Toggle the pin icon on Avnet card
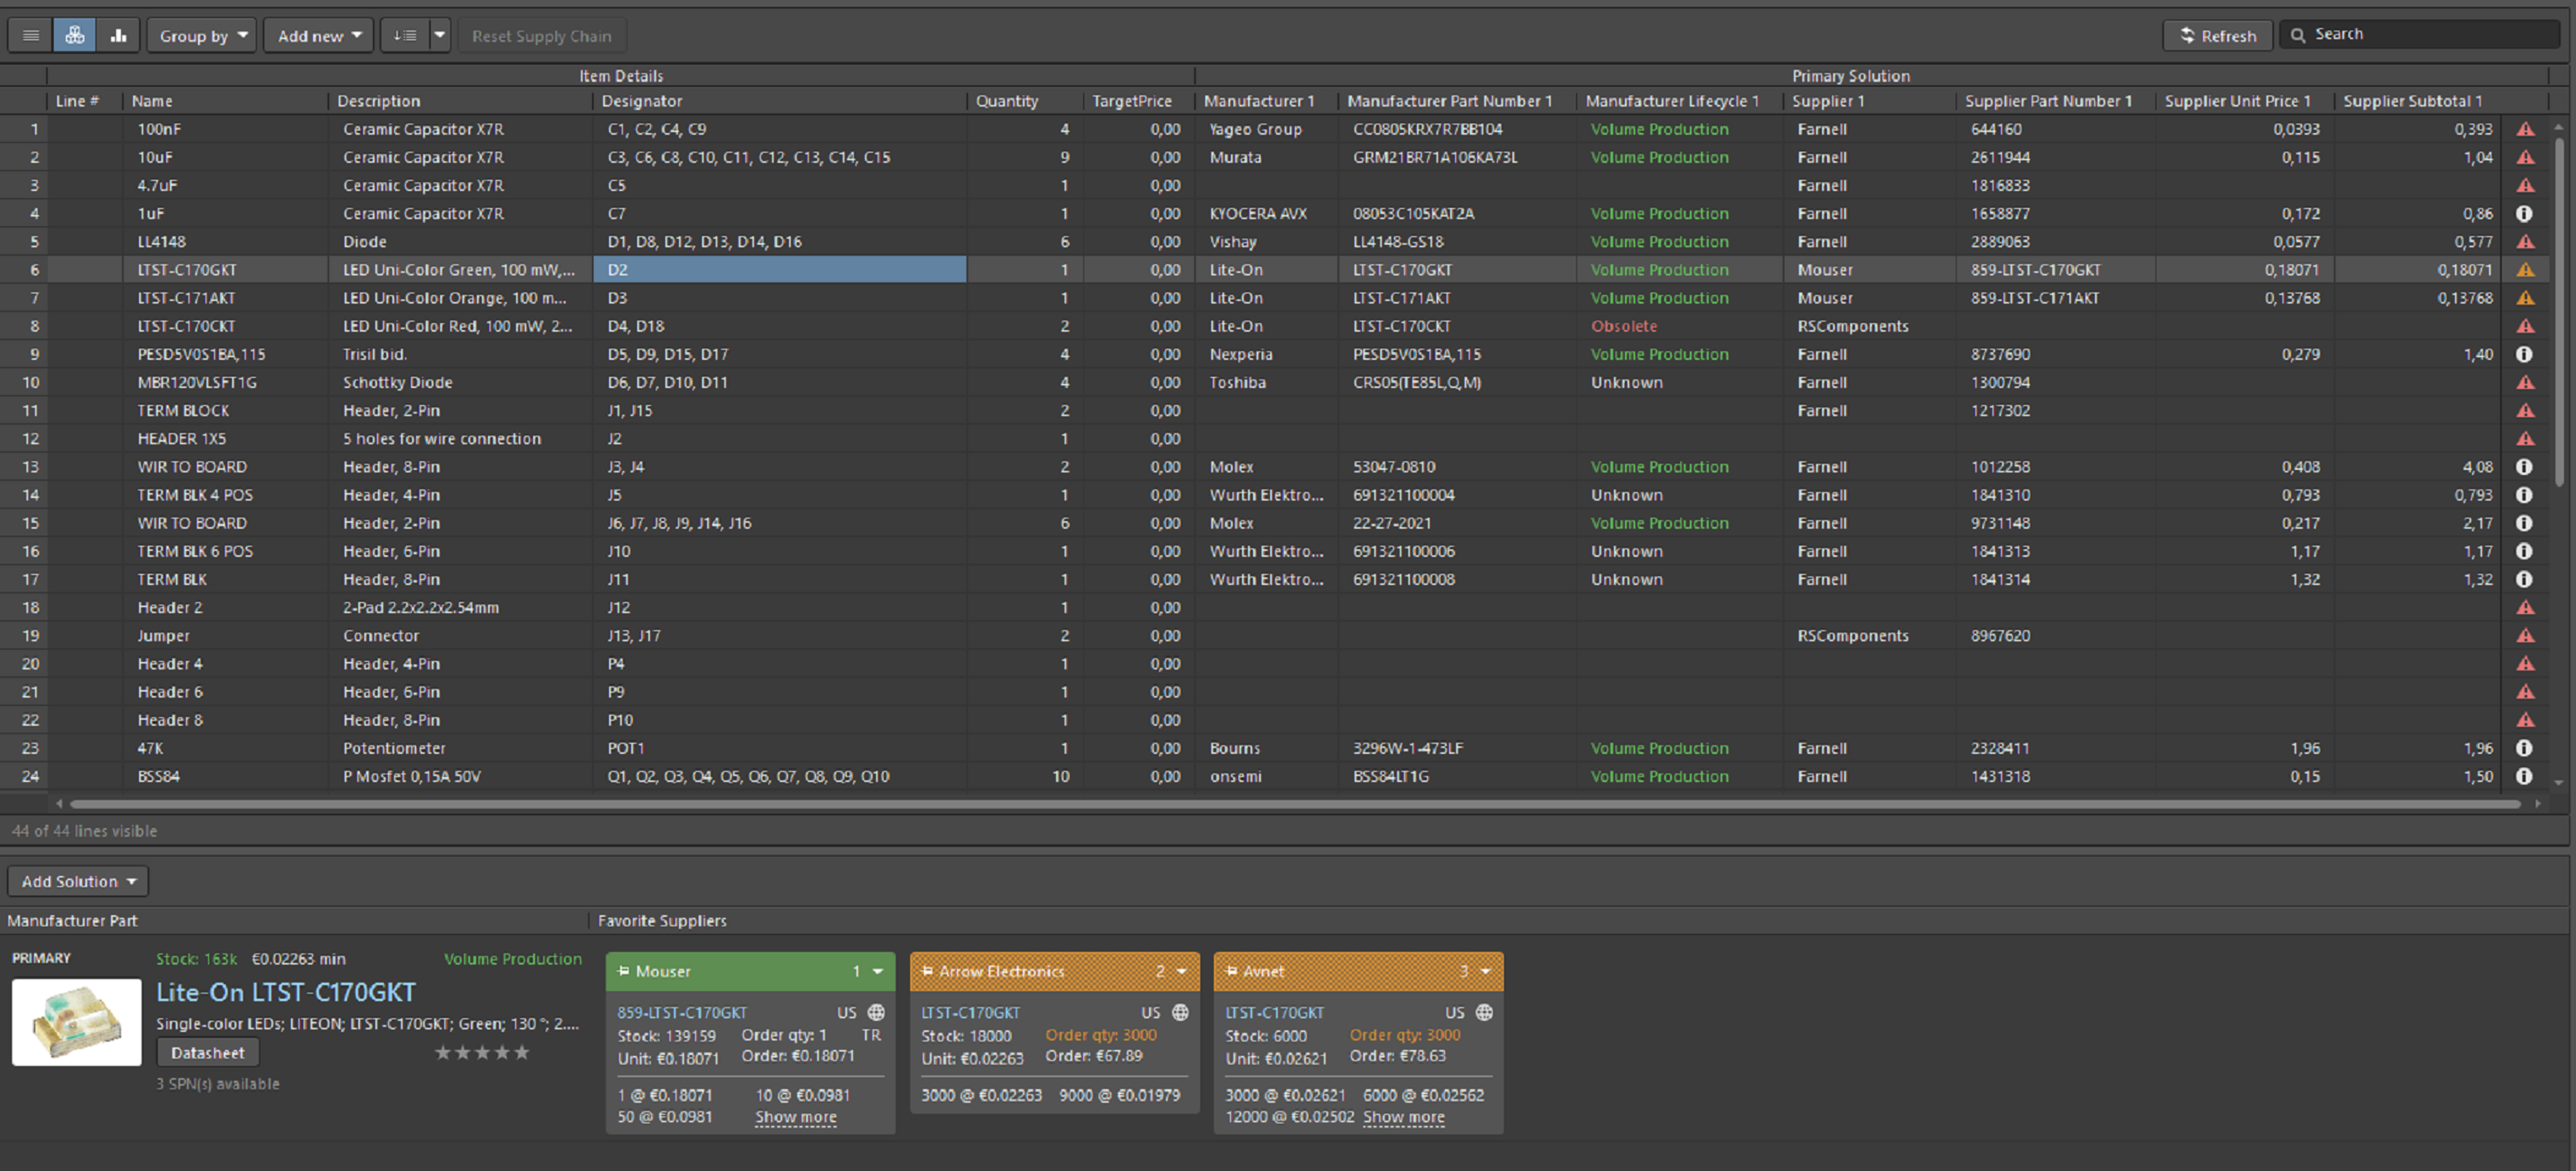 (1231, 971)
